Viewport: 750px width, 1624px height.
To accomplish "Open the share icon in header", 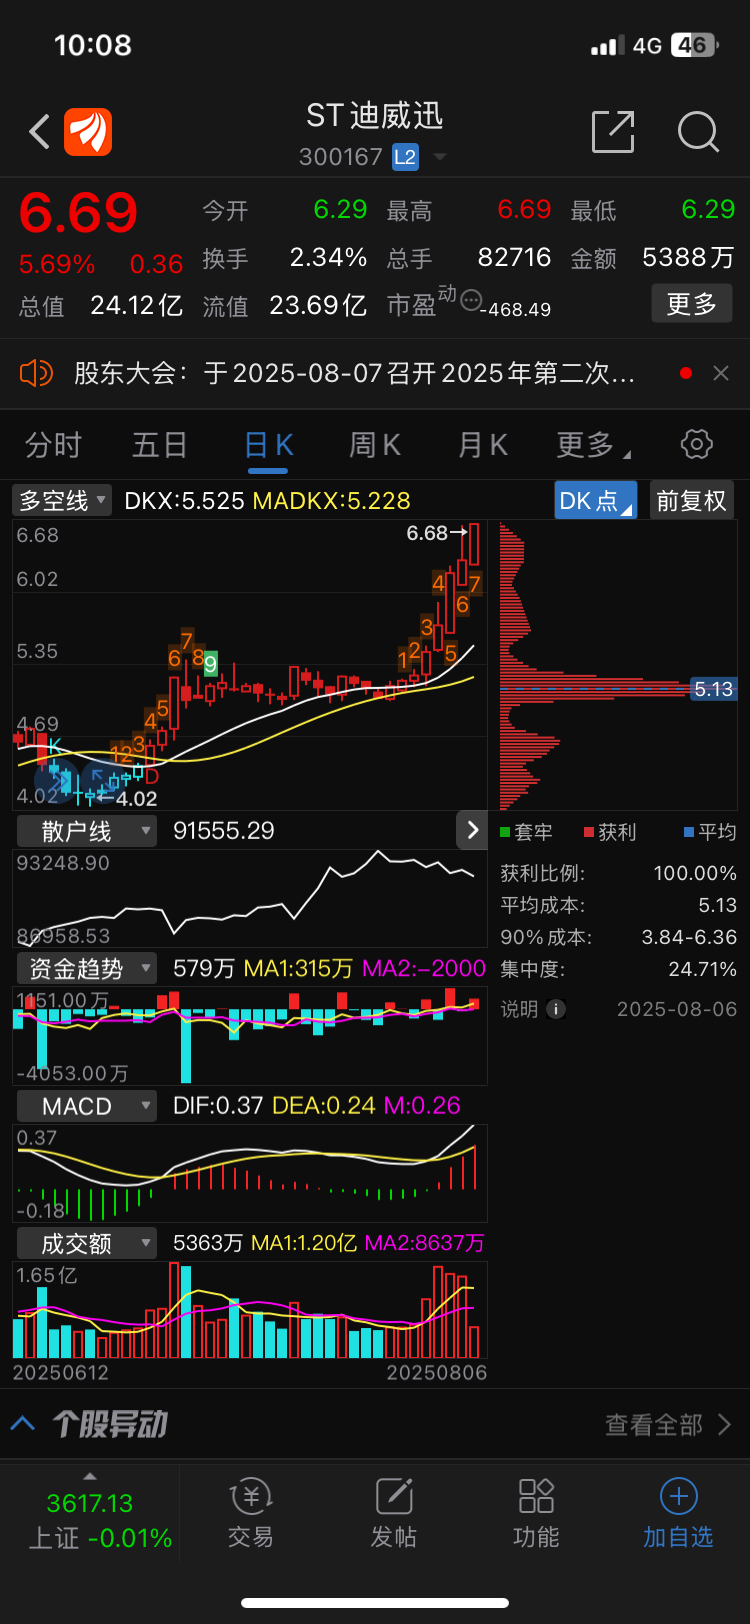I will pyautogui.click(x=613, y=132).
